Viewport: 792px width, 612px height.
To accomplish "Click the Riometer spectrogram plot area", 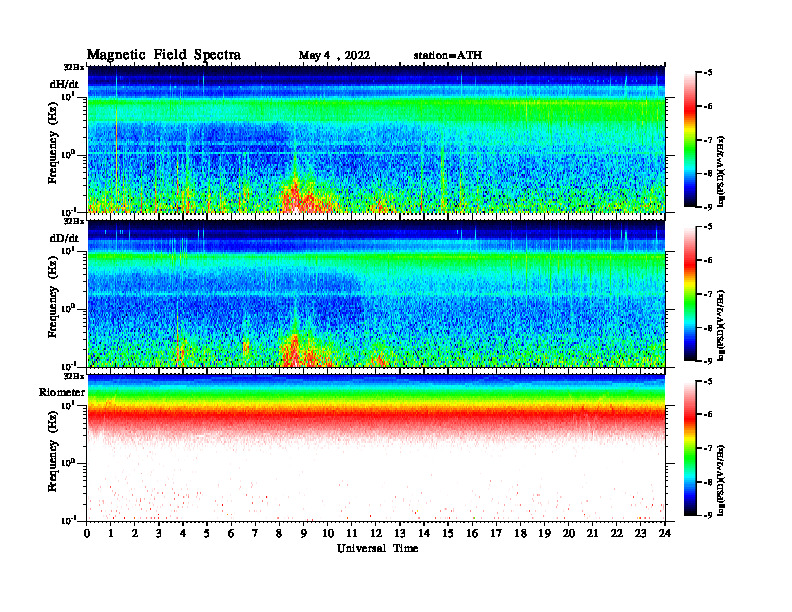I will 376,448.
